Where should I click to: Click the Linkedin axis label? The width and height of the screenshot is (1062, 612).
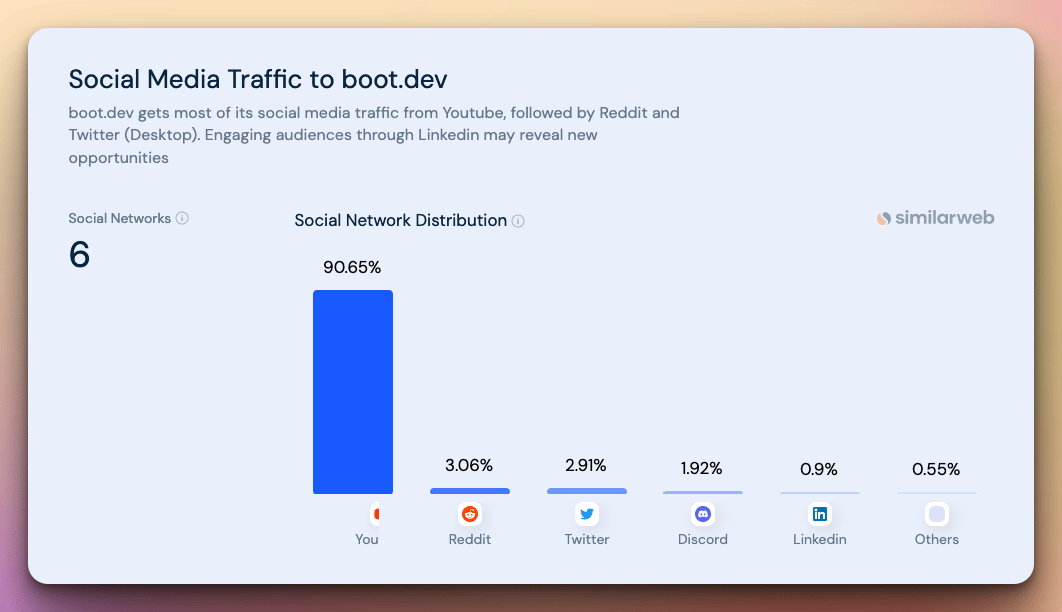point(820,540)
